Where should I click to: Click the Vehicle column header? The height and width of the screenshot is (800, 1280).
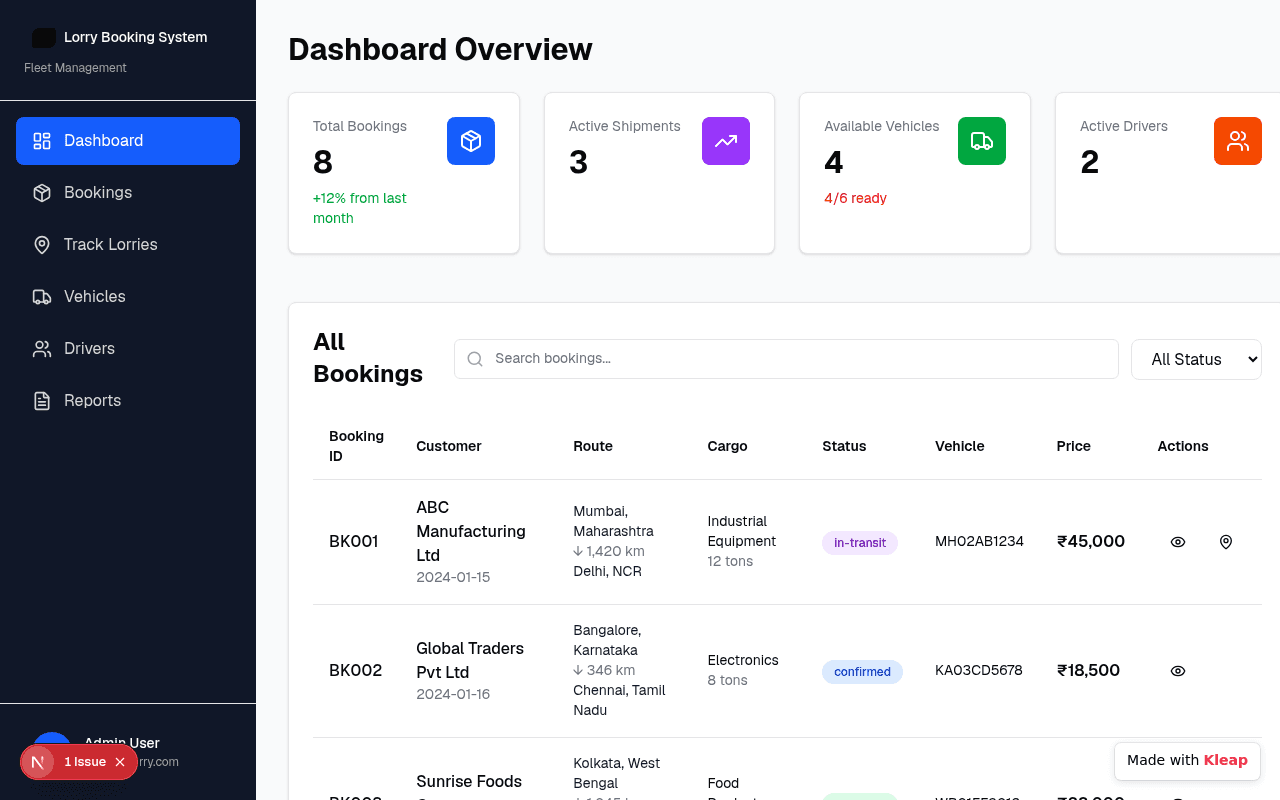coord(960,447)
